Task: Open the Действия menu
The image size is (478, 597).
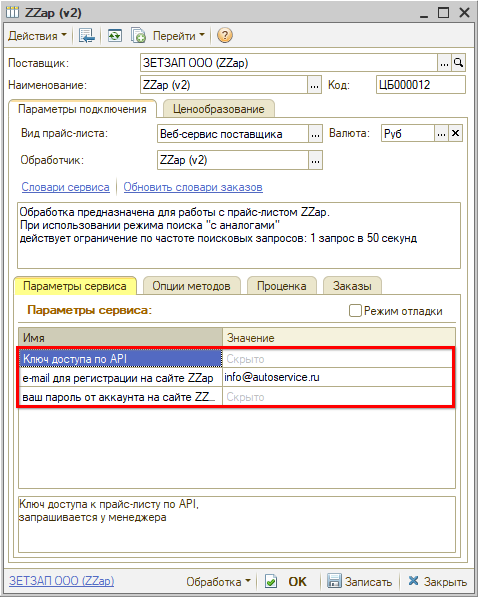Action: [x=37, y=36]
